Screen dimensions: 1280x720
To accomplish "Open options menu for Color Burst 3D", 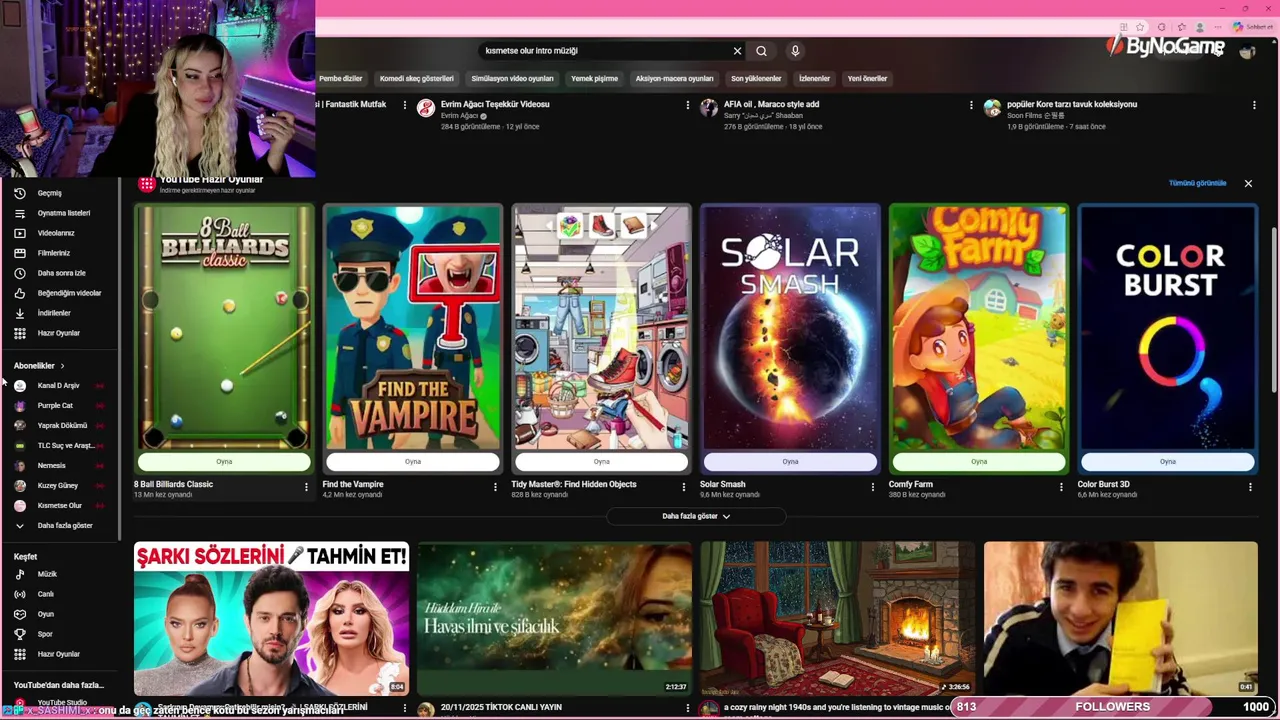I will pyautogui.click(x=1250, y=487).
